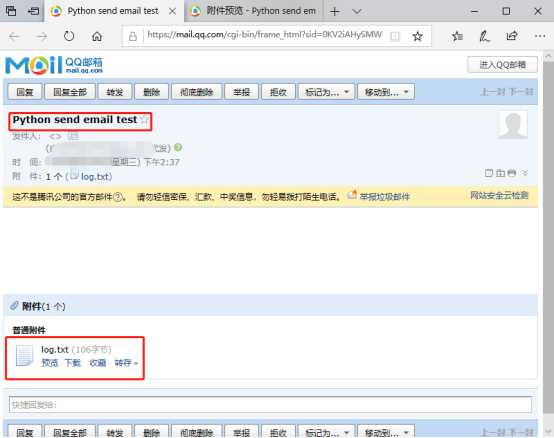
Task: Open 移动到... dropdown in top toolbar
Action: [386, 92]
